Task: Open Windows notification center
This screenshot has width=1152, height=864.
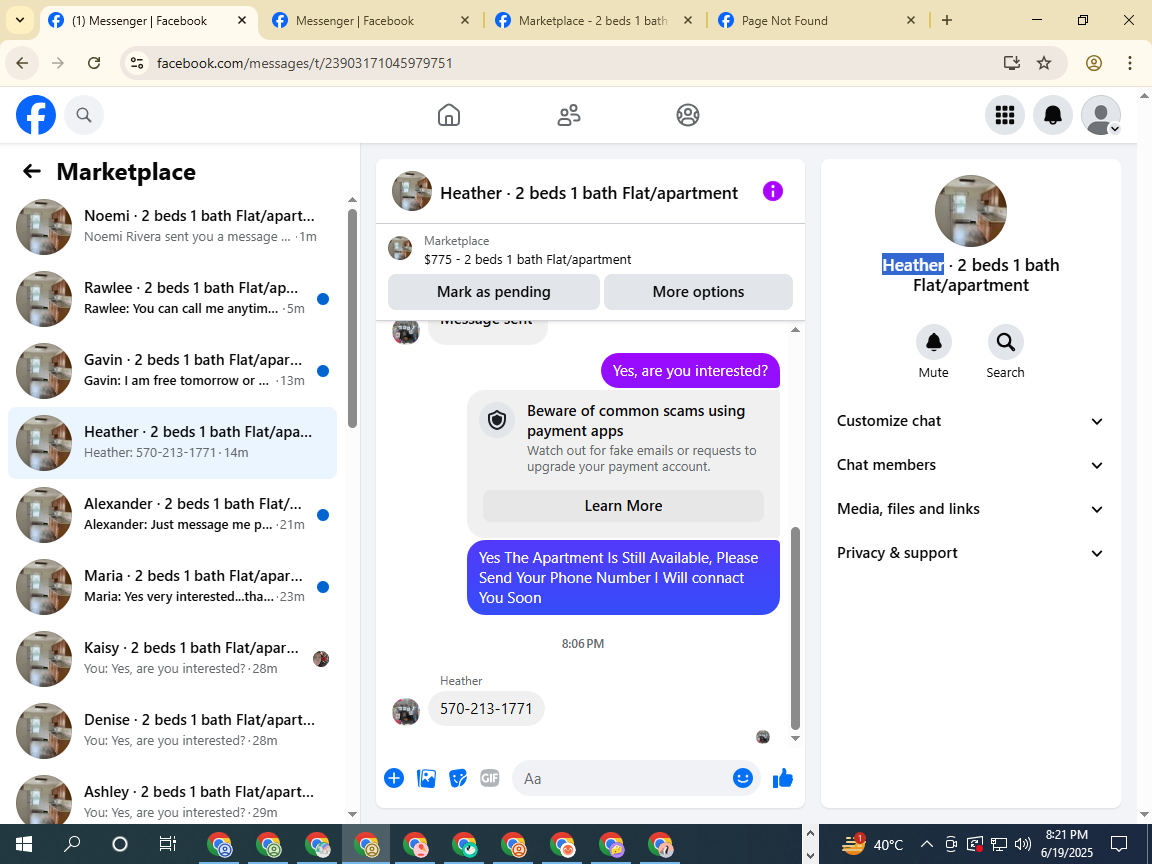Action: (1119, 844)
